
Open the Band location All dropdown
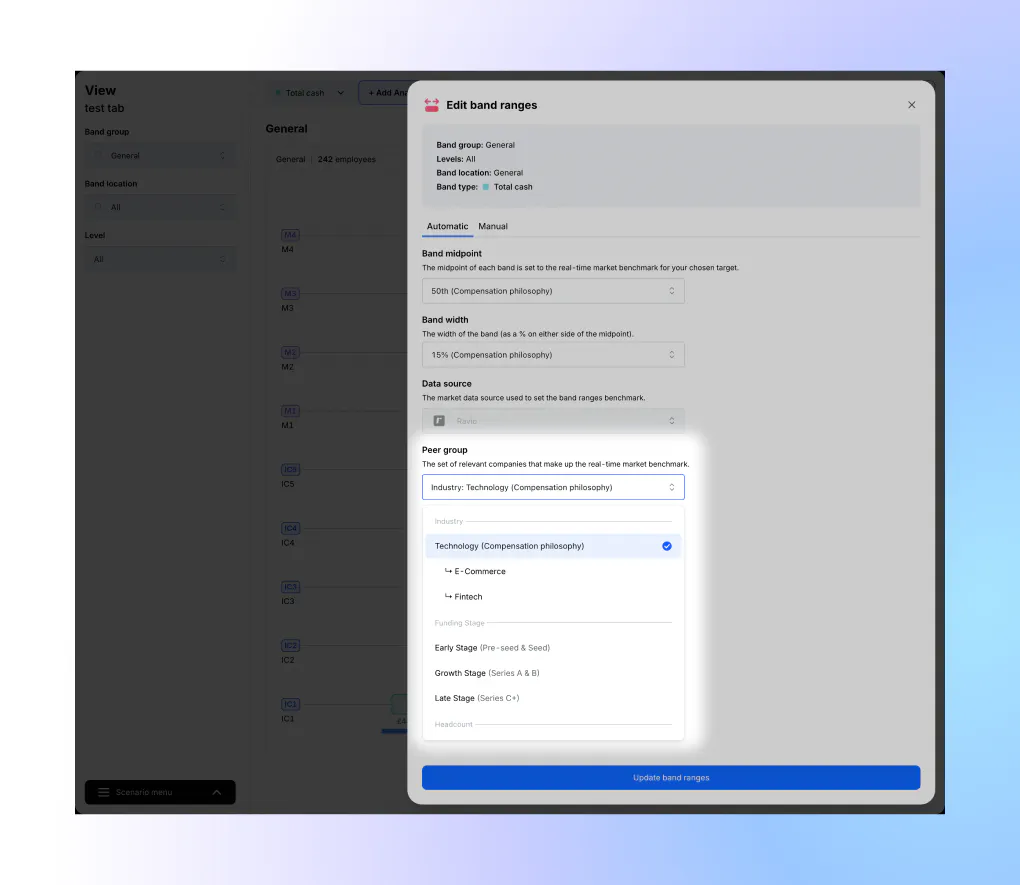(x=160, y=207)
